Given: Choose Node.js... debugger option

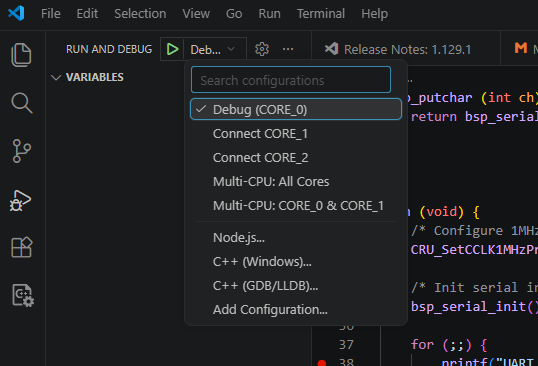Looking at the screenshot, I should pos(296,237).
